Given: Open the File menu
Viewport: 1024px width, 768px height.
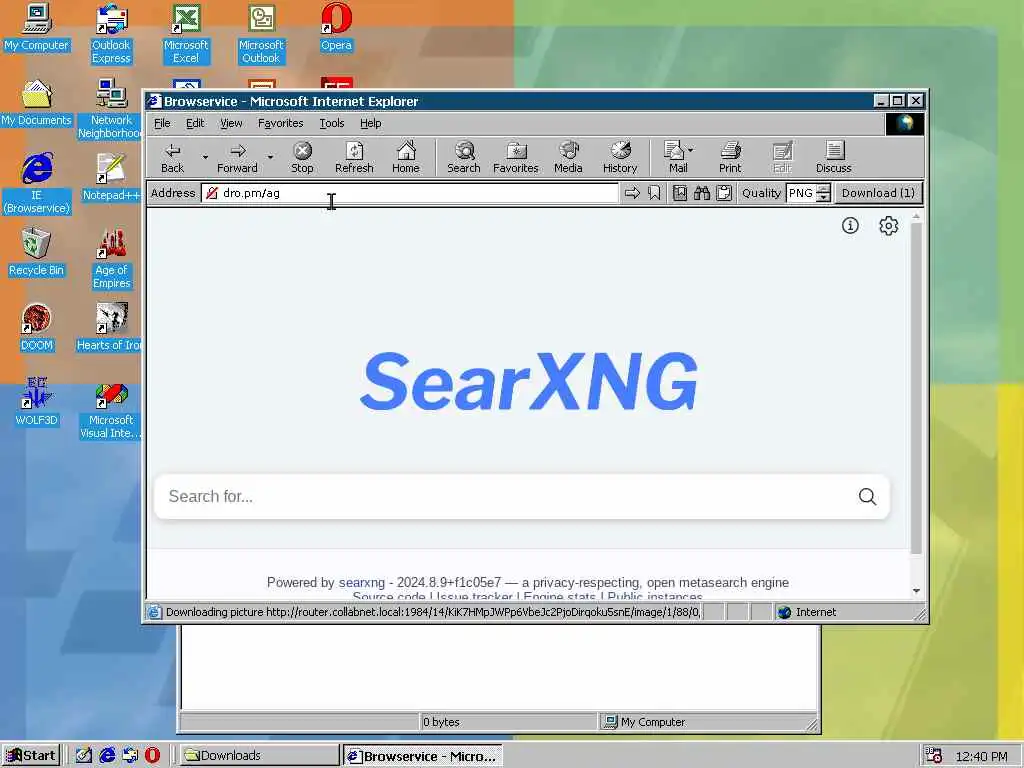Looking at the screenshot, I should [x=162, y=123].
